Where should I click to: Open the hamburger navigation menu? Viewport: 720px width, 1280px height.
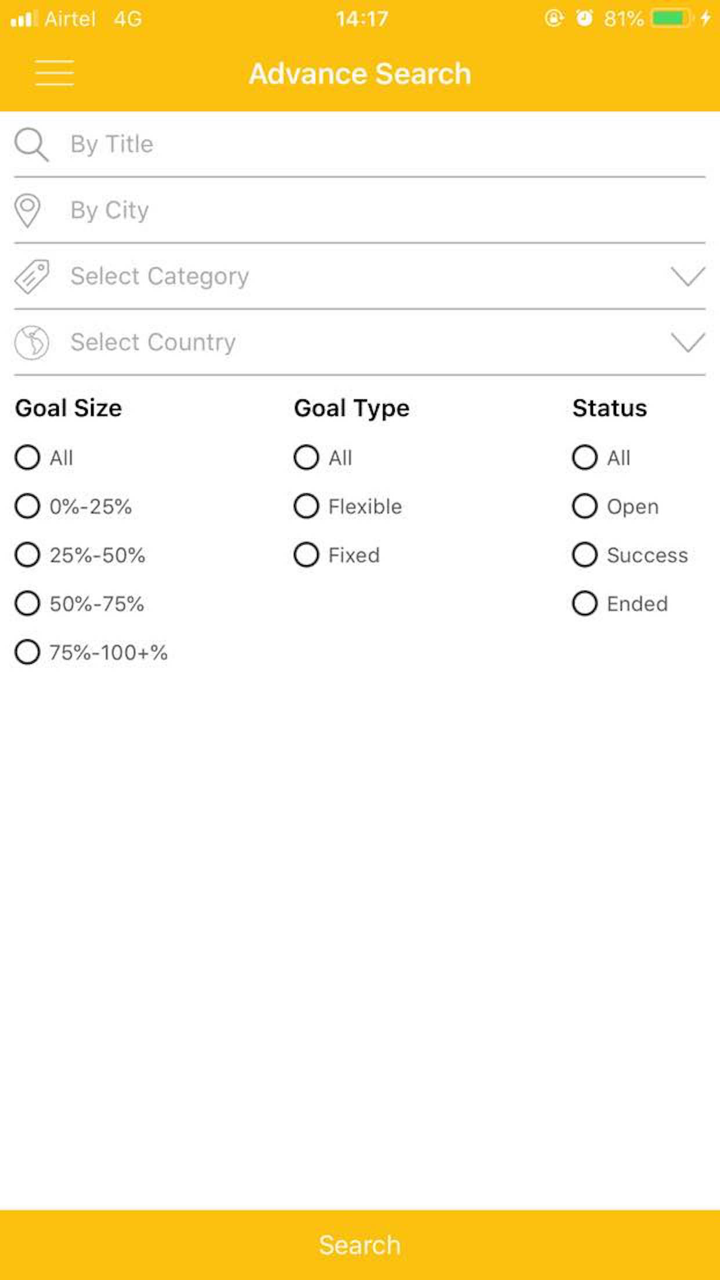(x=54, y=73)
